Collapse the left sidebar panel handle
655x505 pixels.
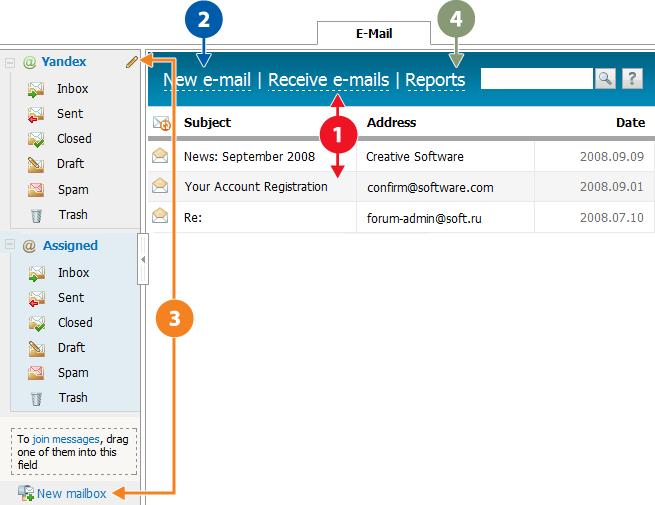pyautogui.click(x=143, y=259)
